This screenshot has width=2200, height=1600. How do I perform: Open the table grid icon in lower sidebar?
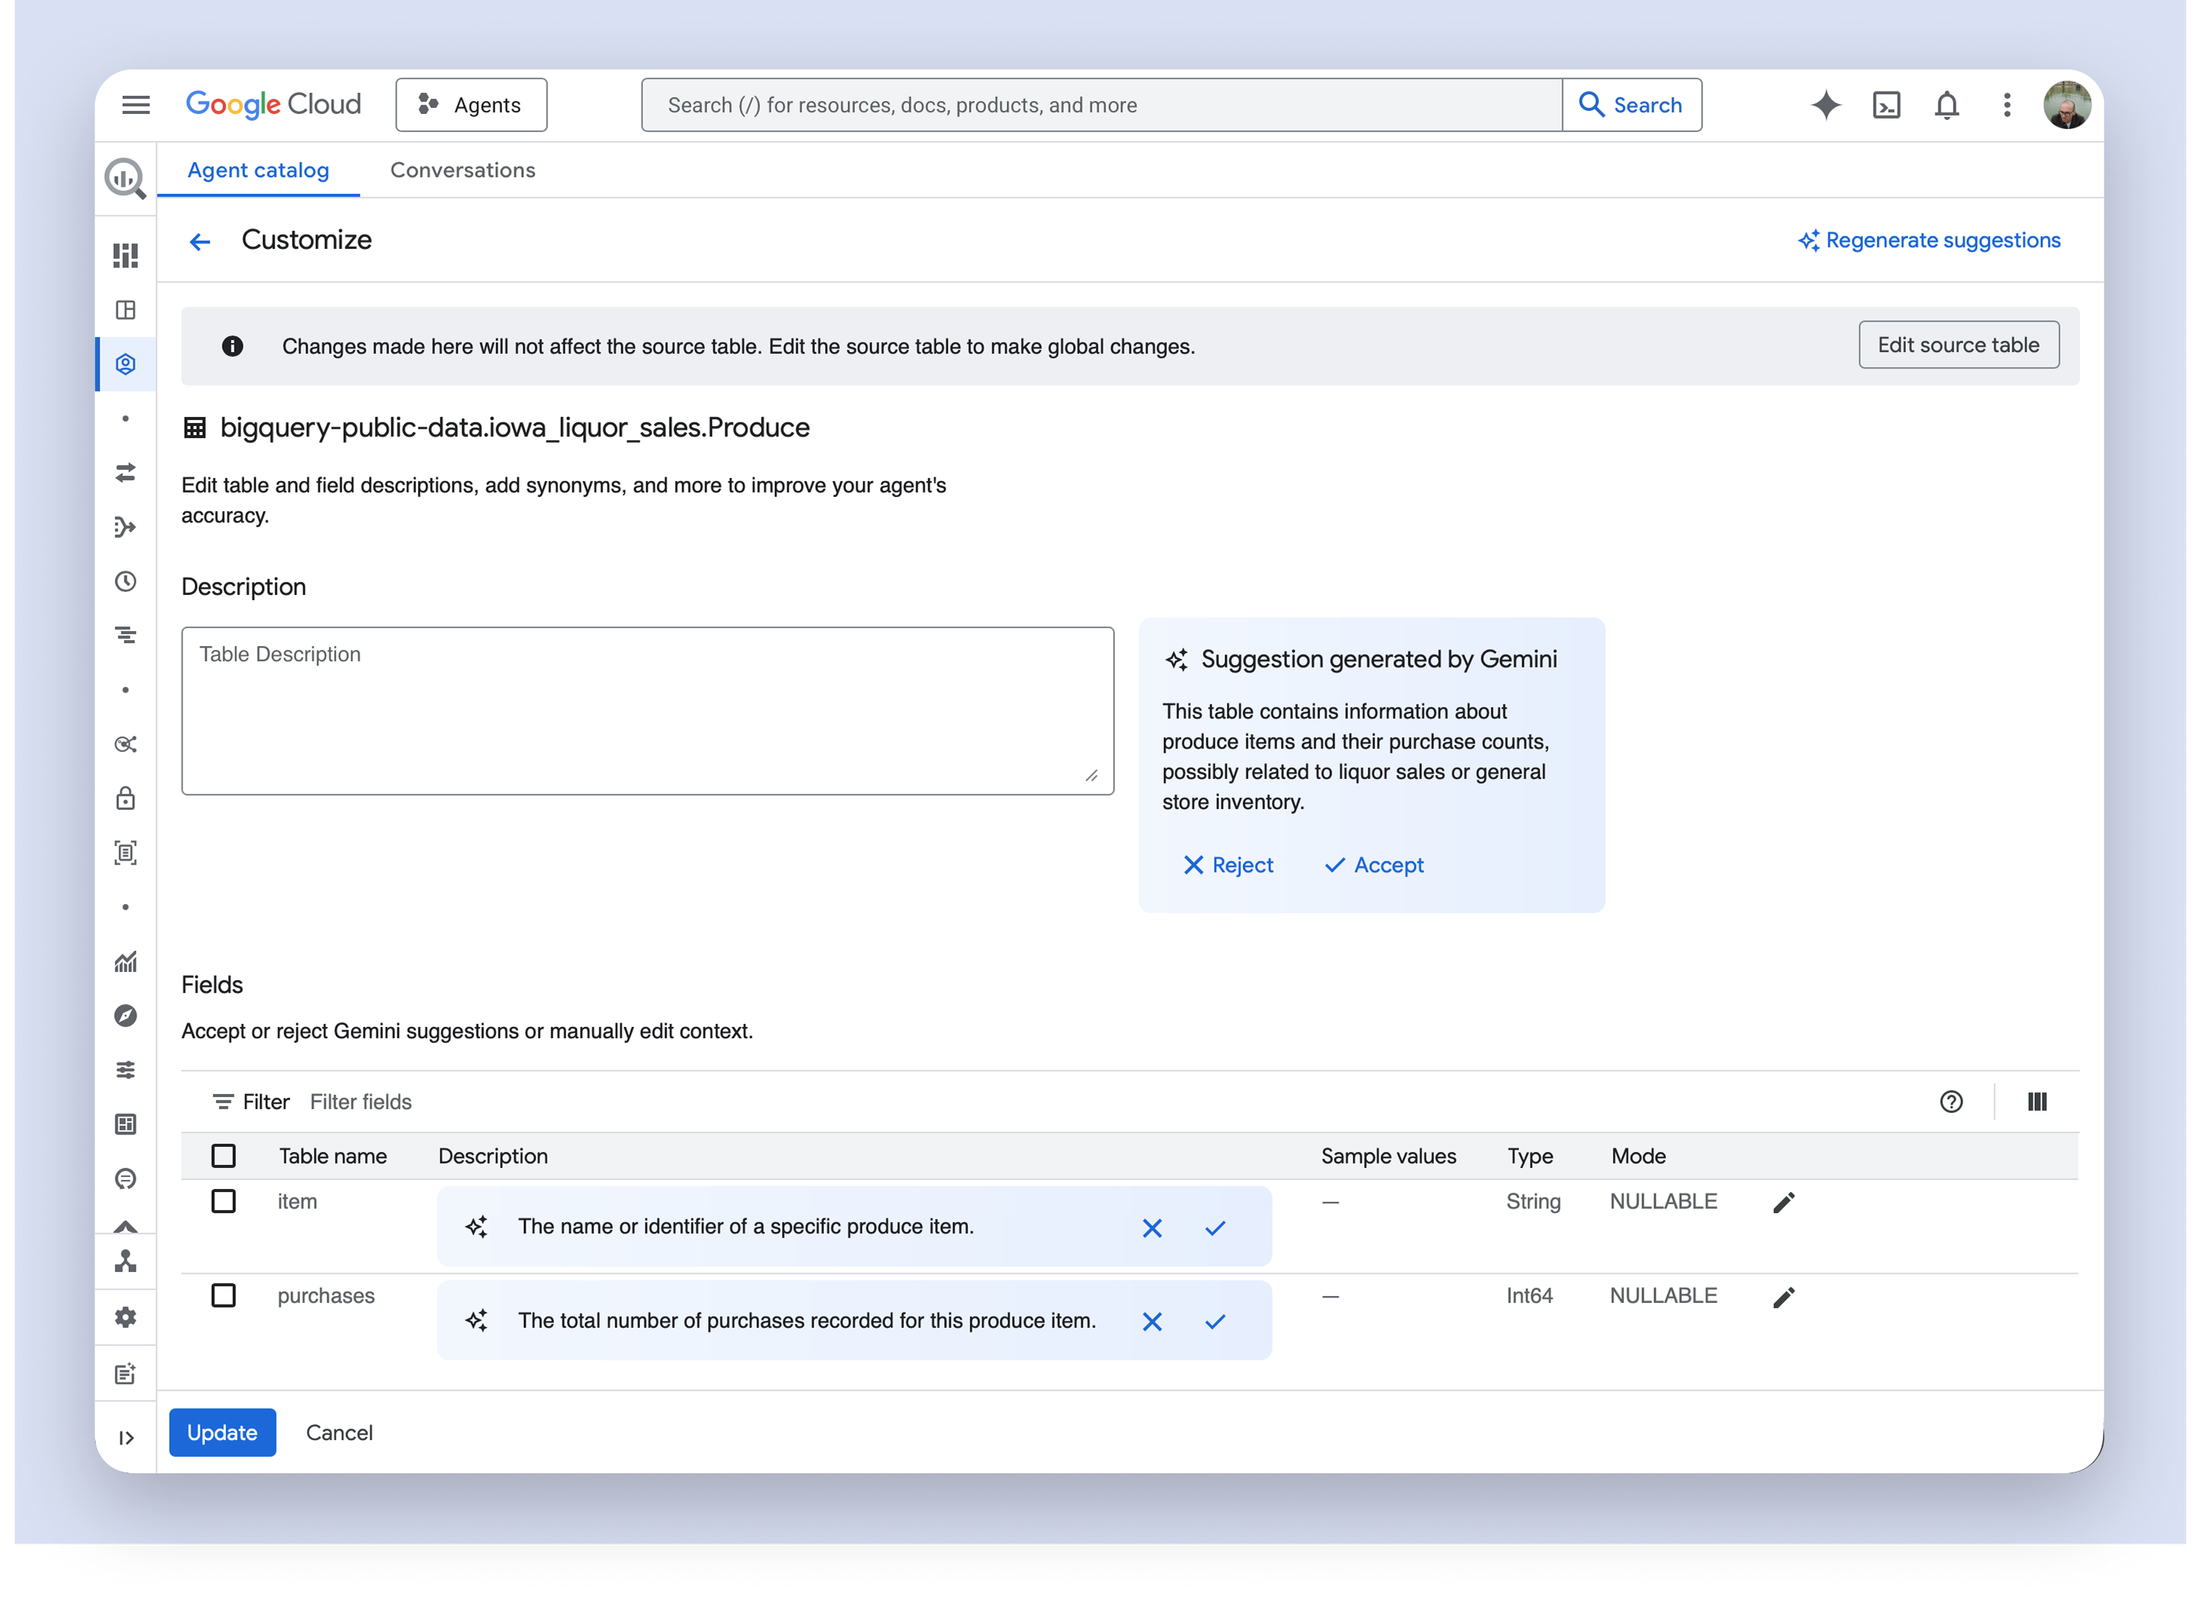click(x=125, y=1124)
